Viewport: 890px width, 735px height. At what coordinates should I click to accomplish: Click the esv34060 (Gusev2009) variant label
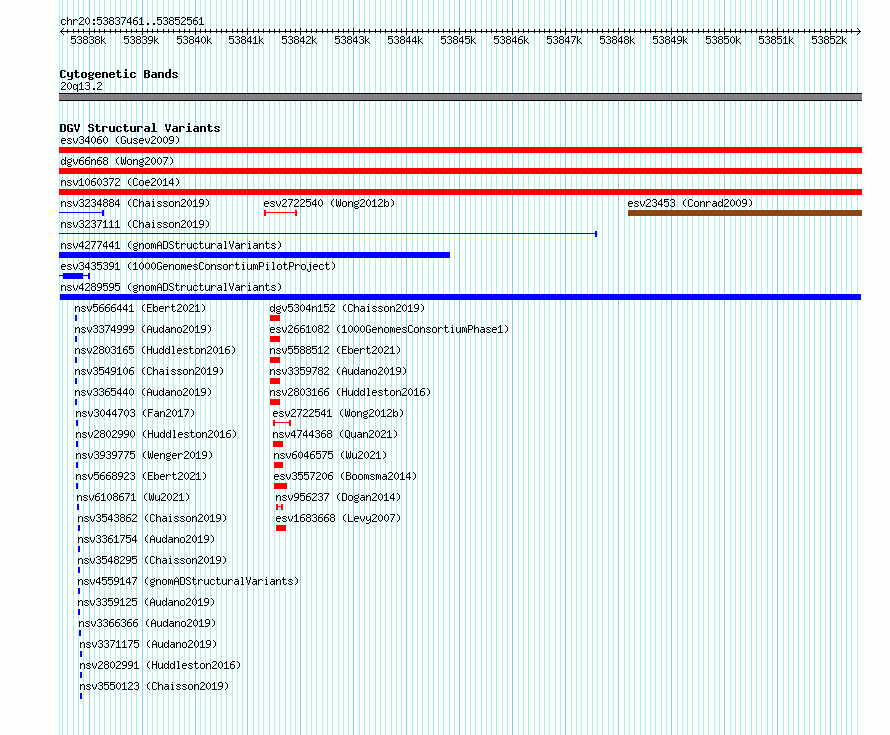click(120, 140)
